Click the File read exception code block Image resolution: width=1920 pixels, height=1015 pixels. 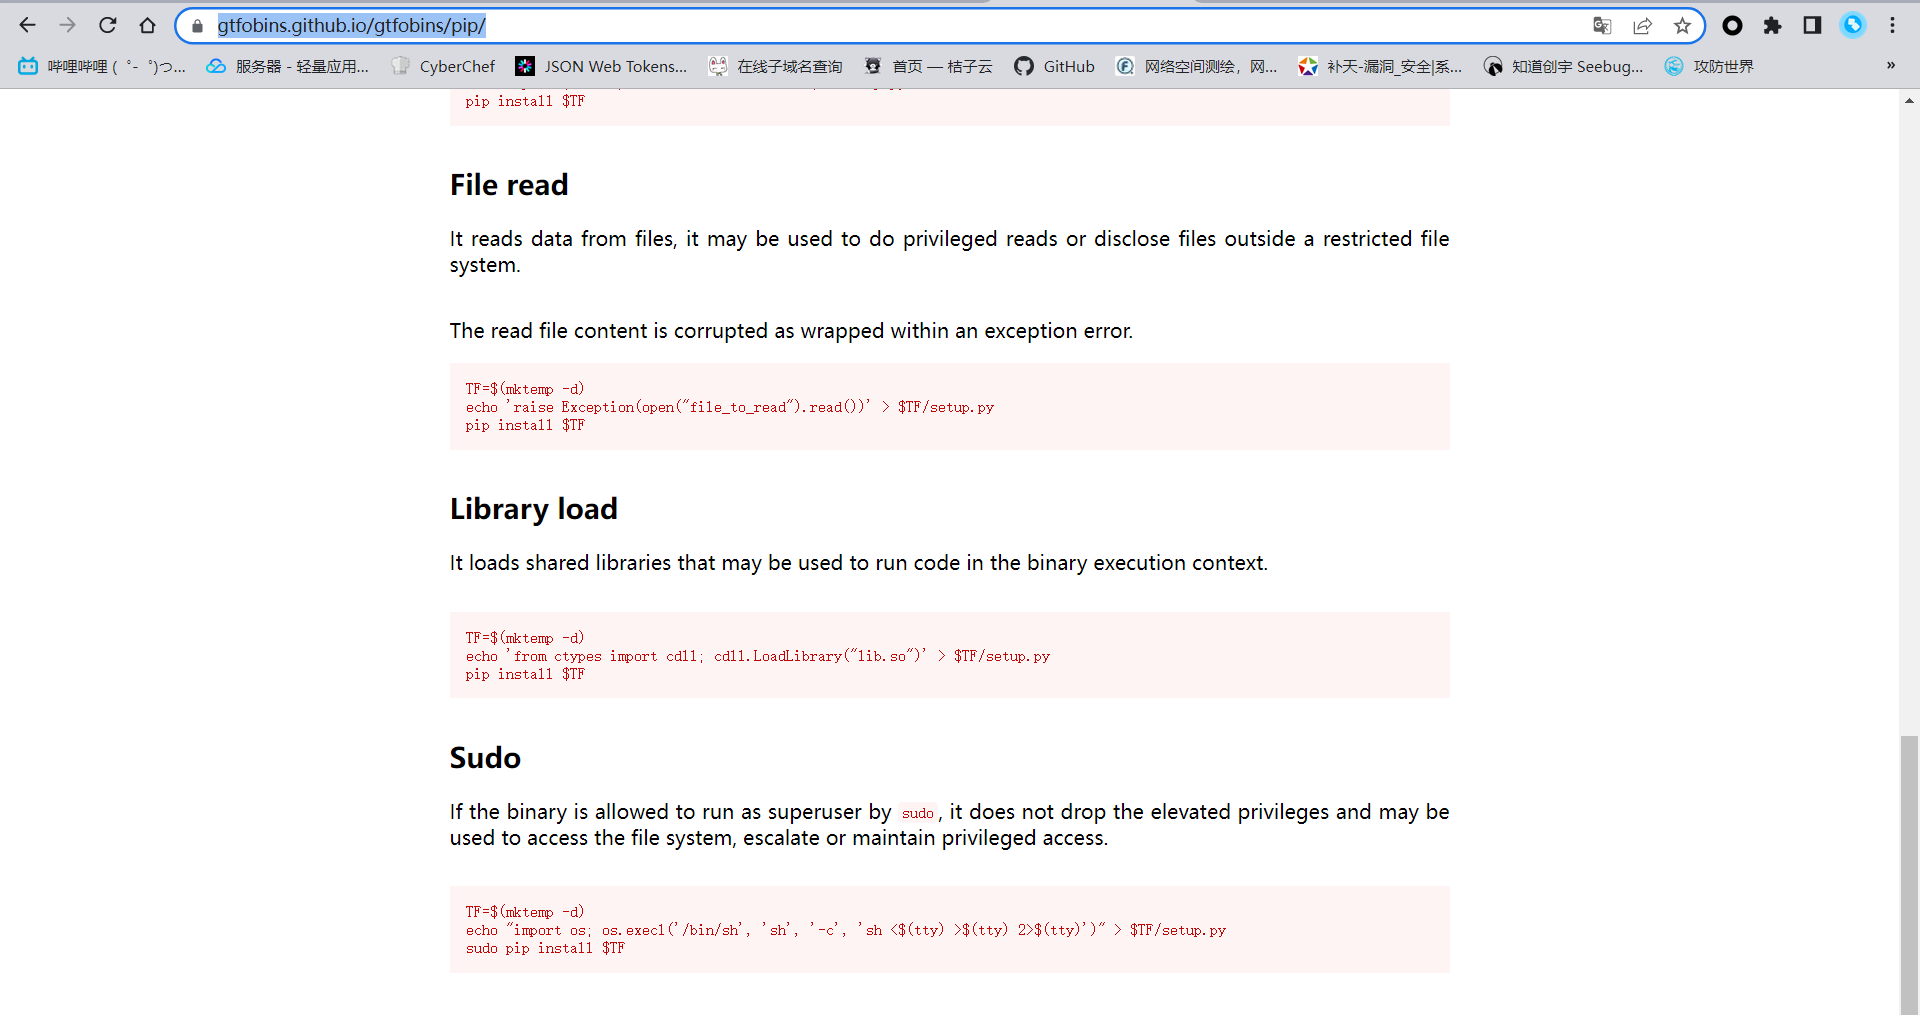949,407
